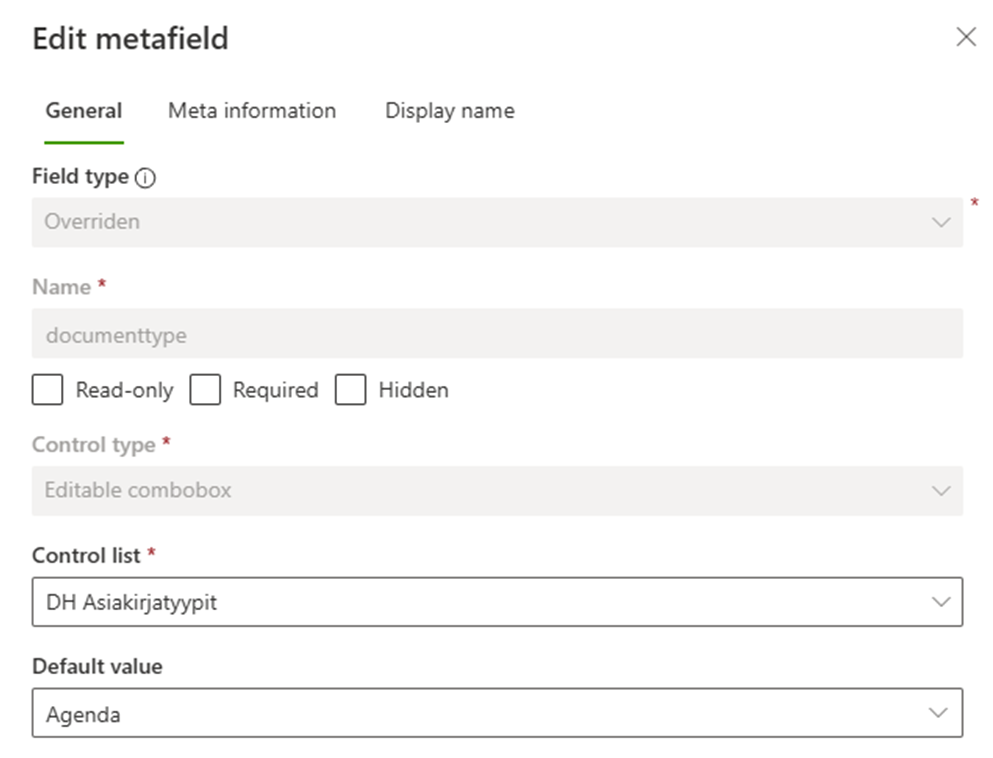The width and height of the screenshot is (993, 758).
Task: Switch to the Meta information tab
Action: [252, 111]
